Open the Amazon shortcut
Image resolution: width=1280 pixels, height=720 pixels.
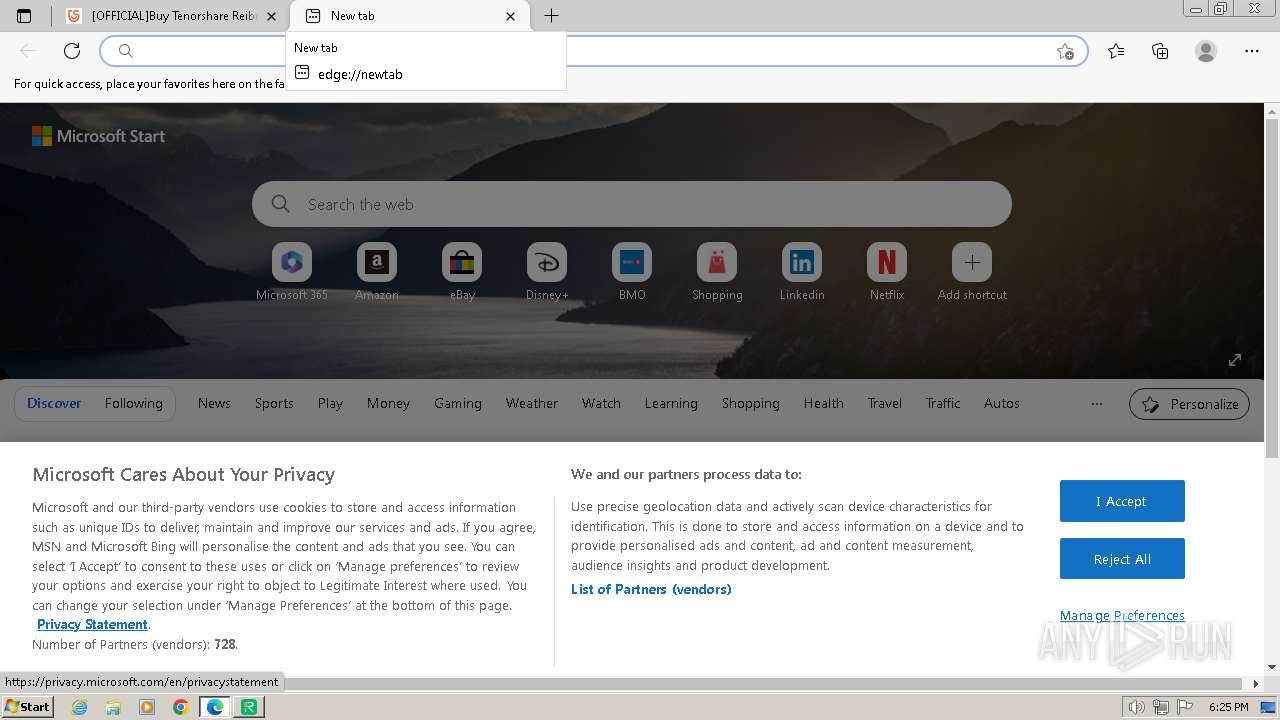coord(377,272)
